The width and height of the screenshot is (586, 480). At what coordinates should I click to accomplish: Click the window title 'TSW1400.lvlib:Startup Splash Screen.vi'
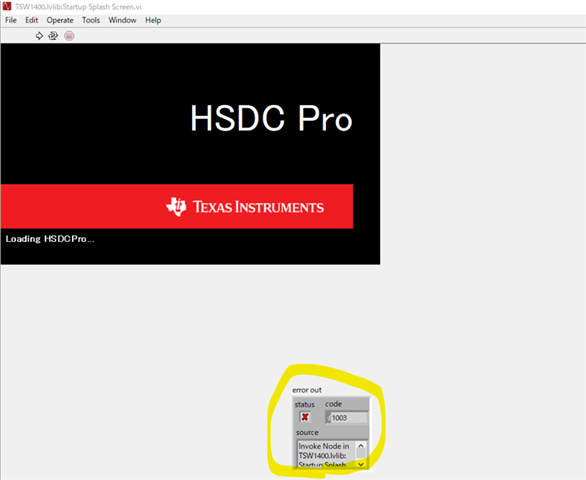[x=78, y=7]
